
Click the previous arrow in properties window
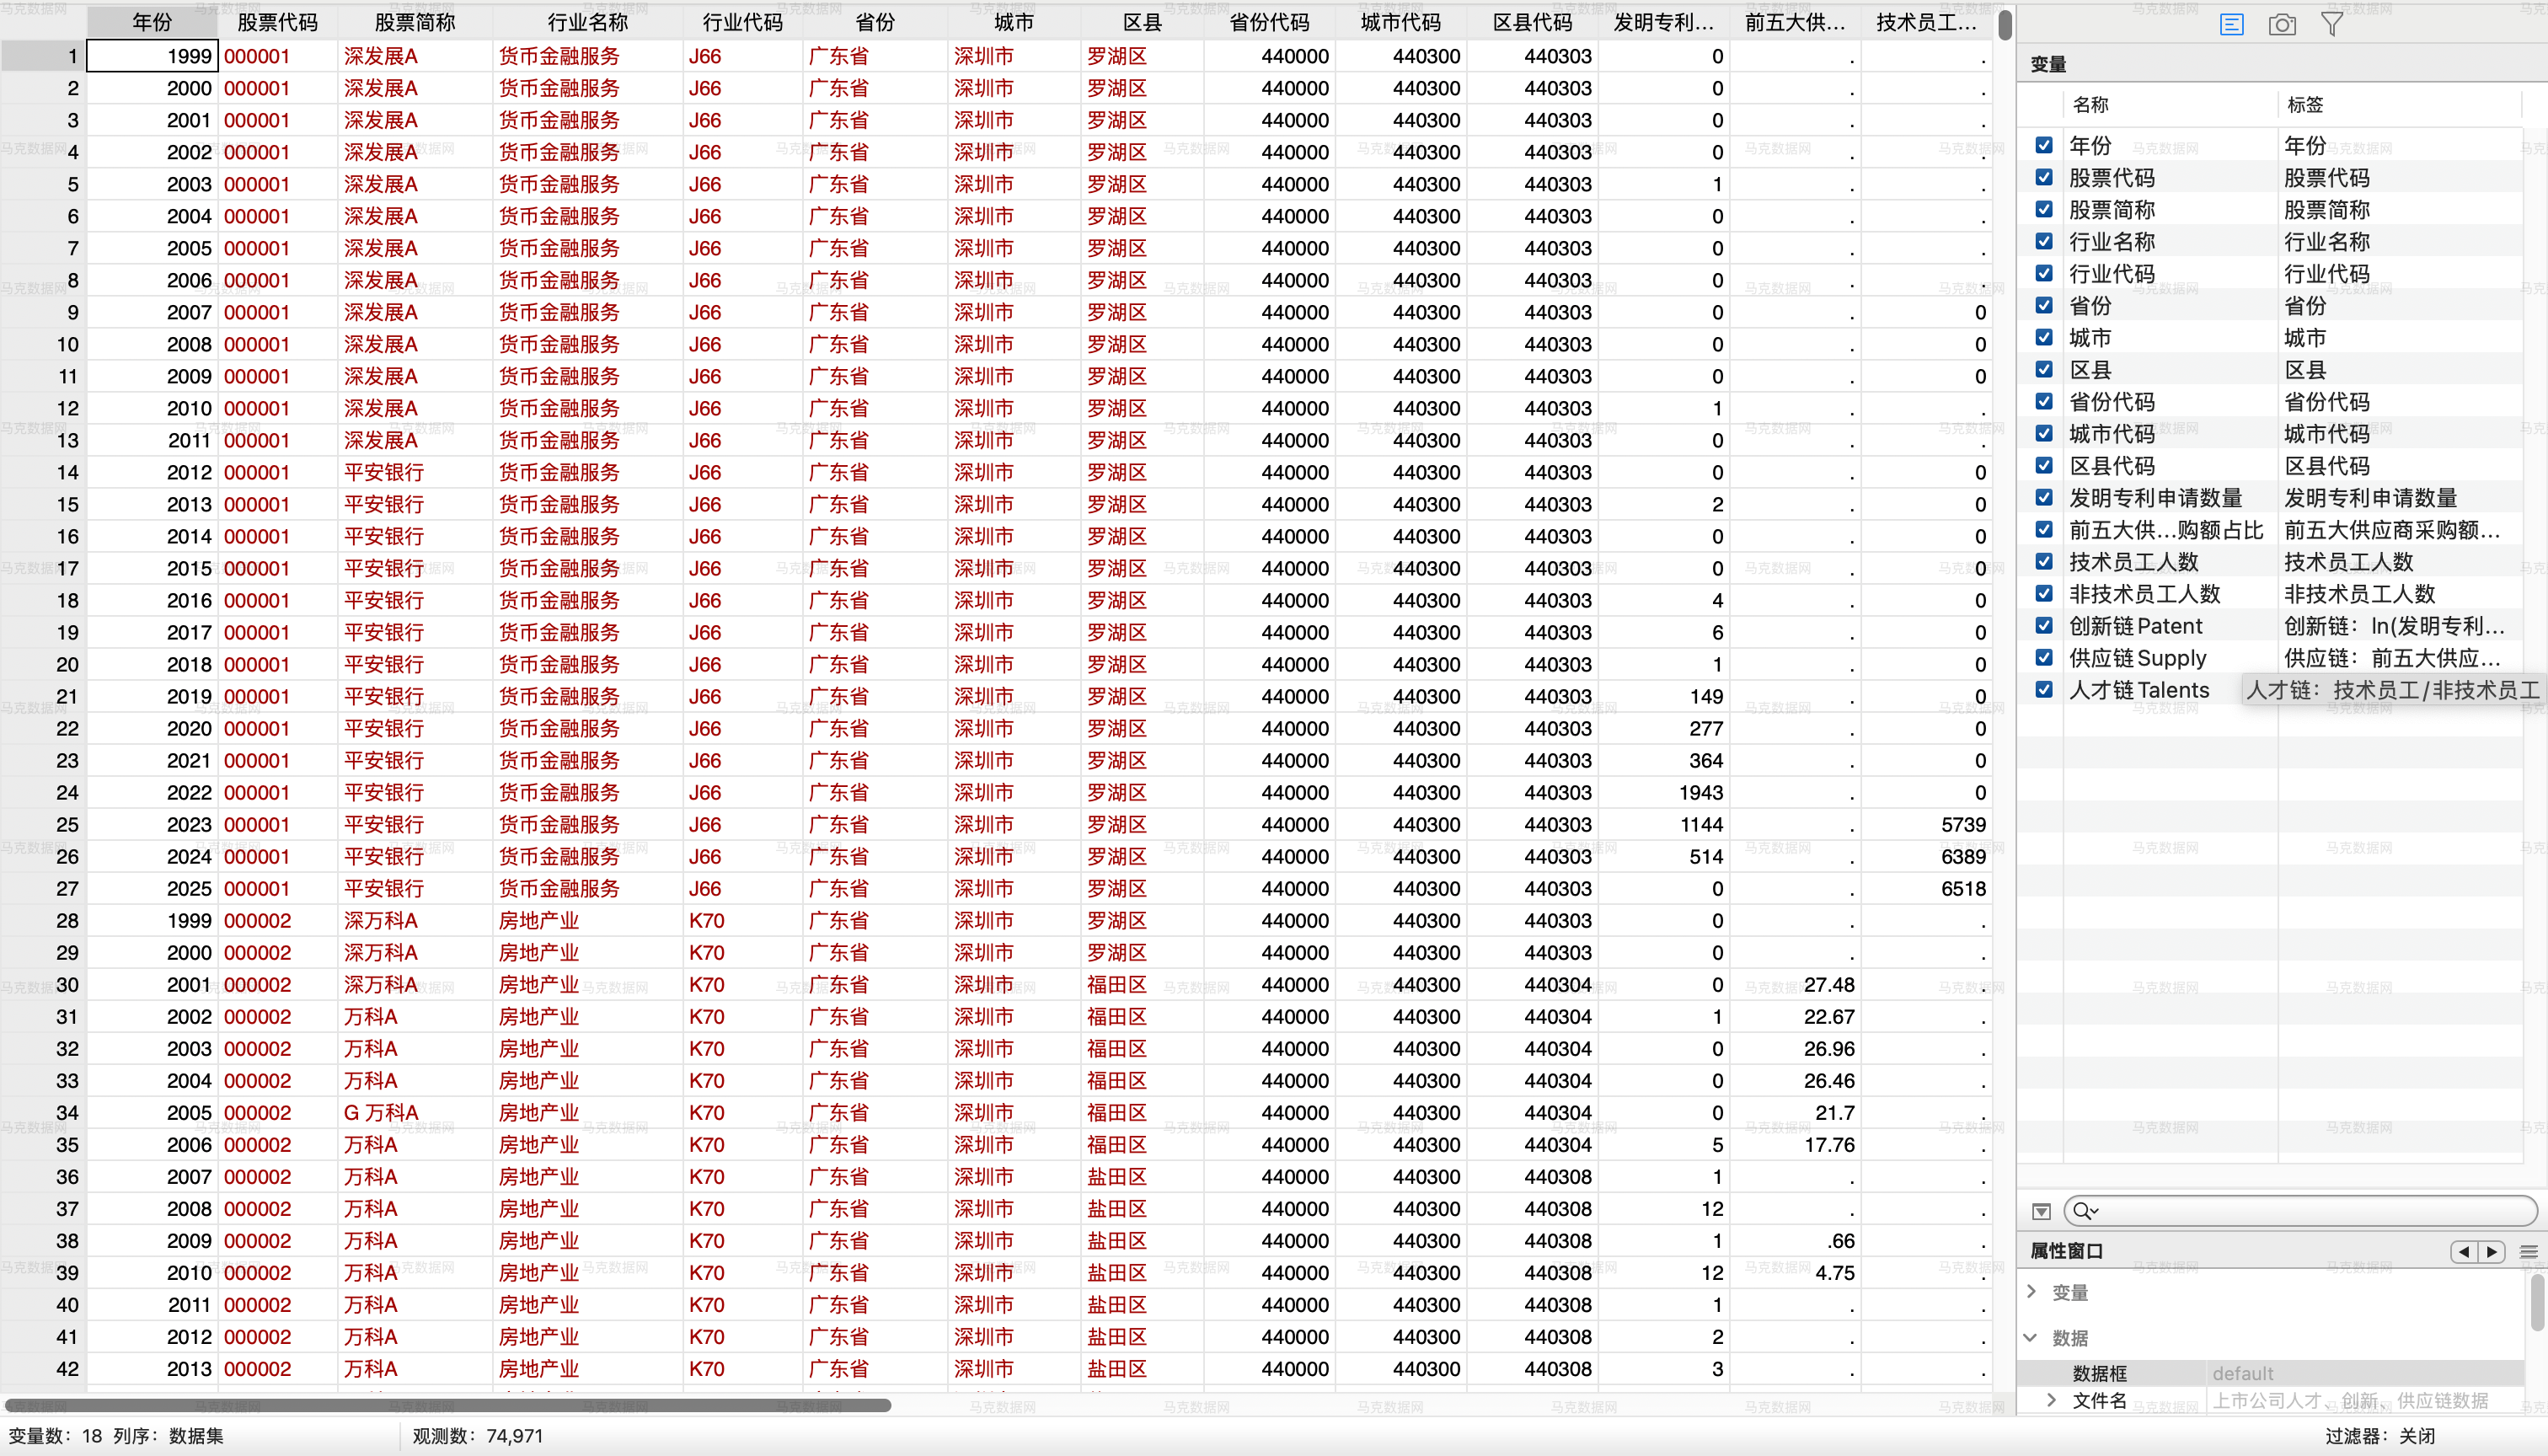[x=2464, y=1251]
